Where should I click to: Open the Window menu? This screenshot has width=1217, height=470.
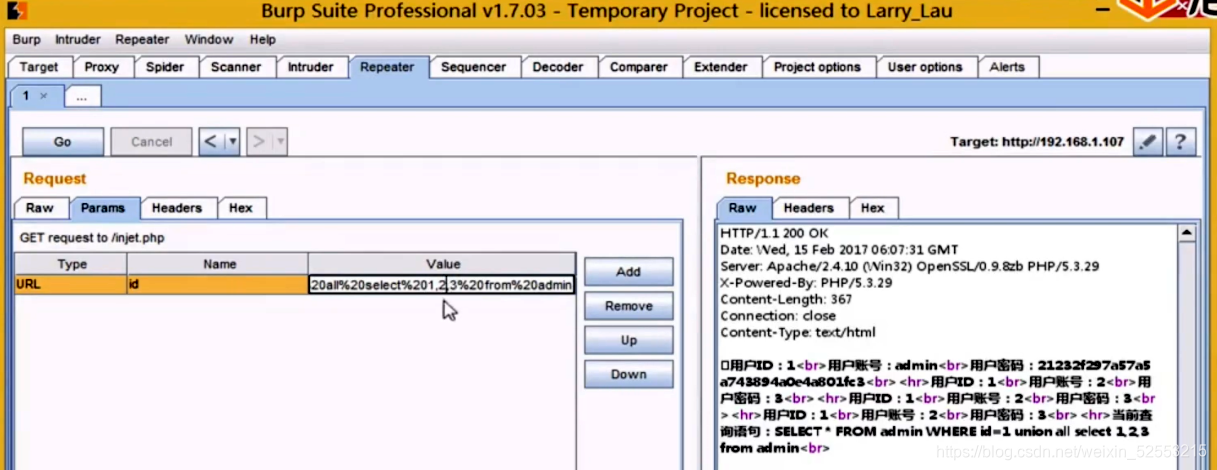(x=209, y=39)
